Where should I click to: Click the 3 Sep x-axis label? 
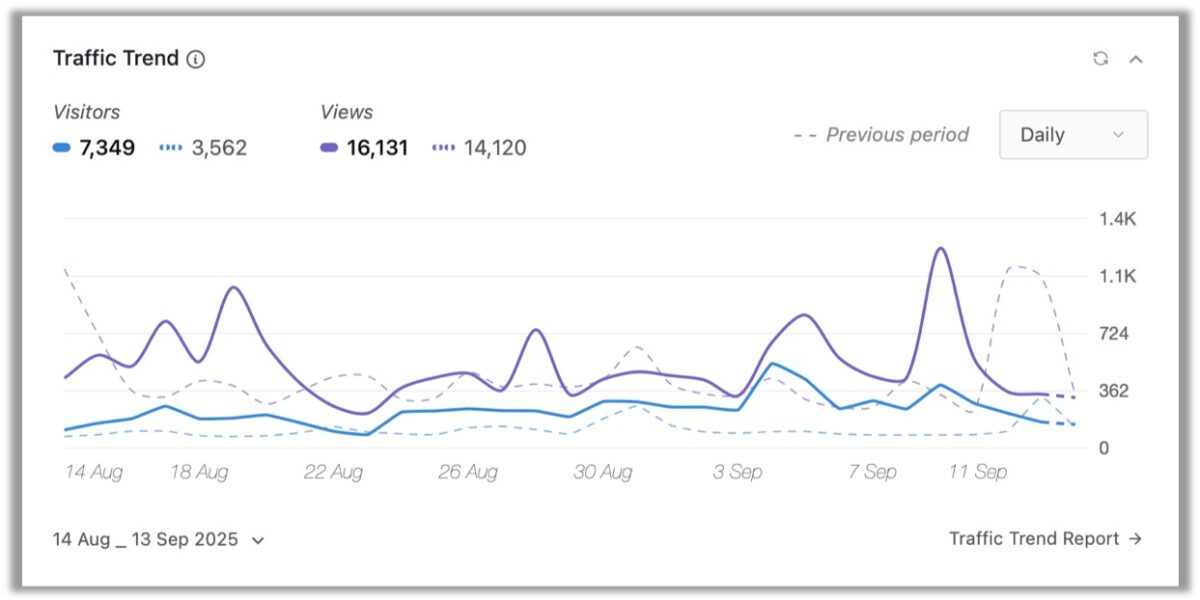click(x=737, y=472)
